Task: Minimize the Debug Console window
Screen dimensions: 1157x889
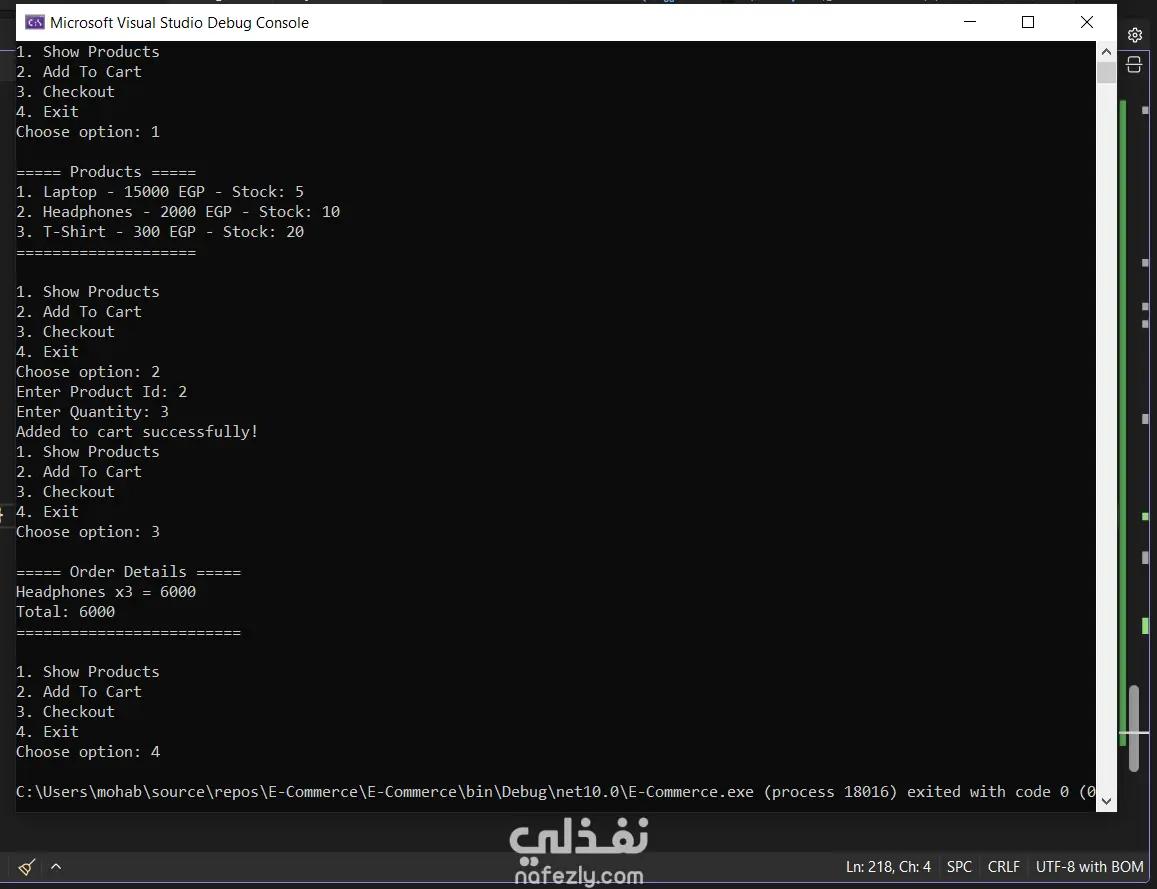Action: pos(970,22)
